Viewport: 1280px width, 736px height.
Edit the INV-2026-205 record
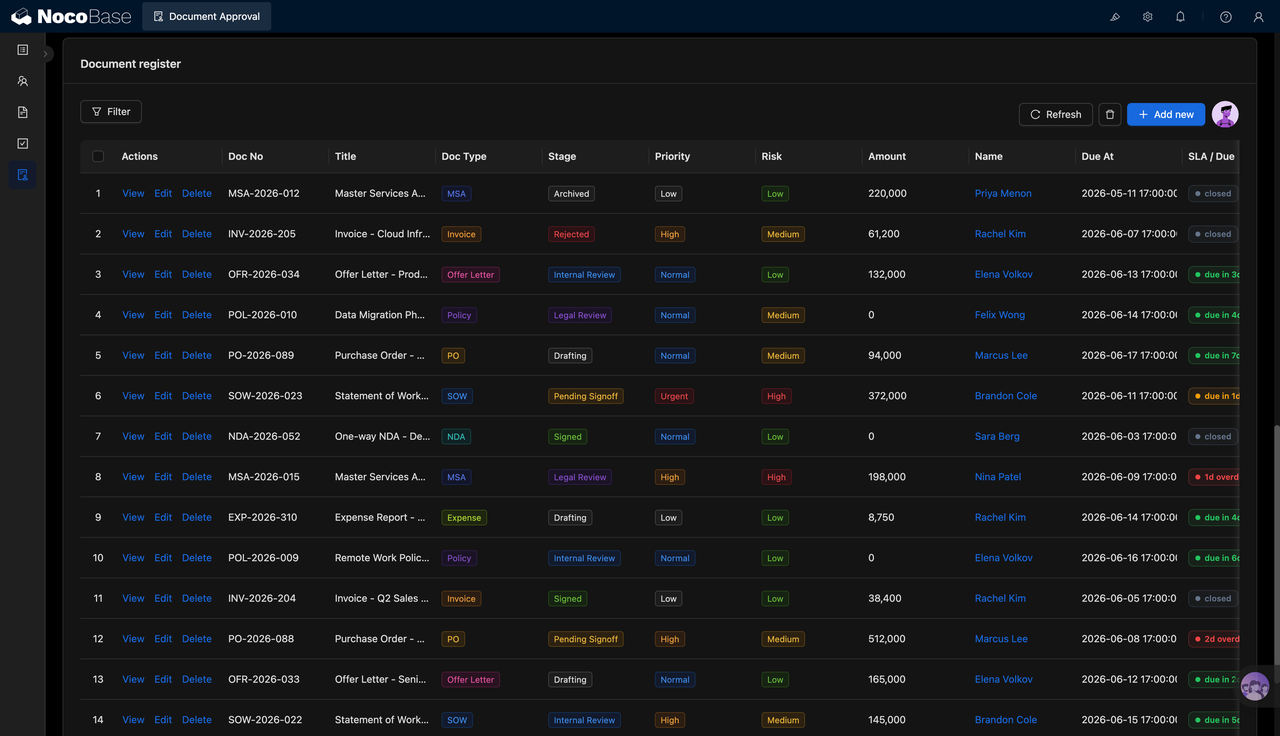coord(163,234)
